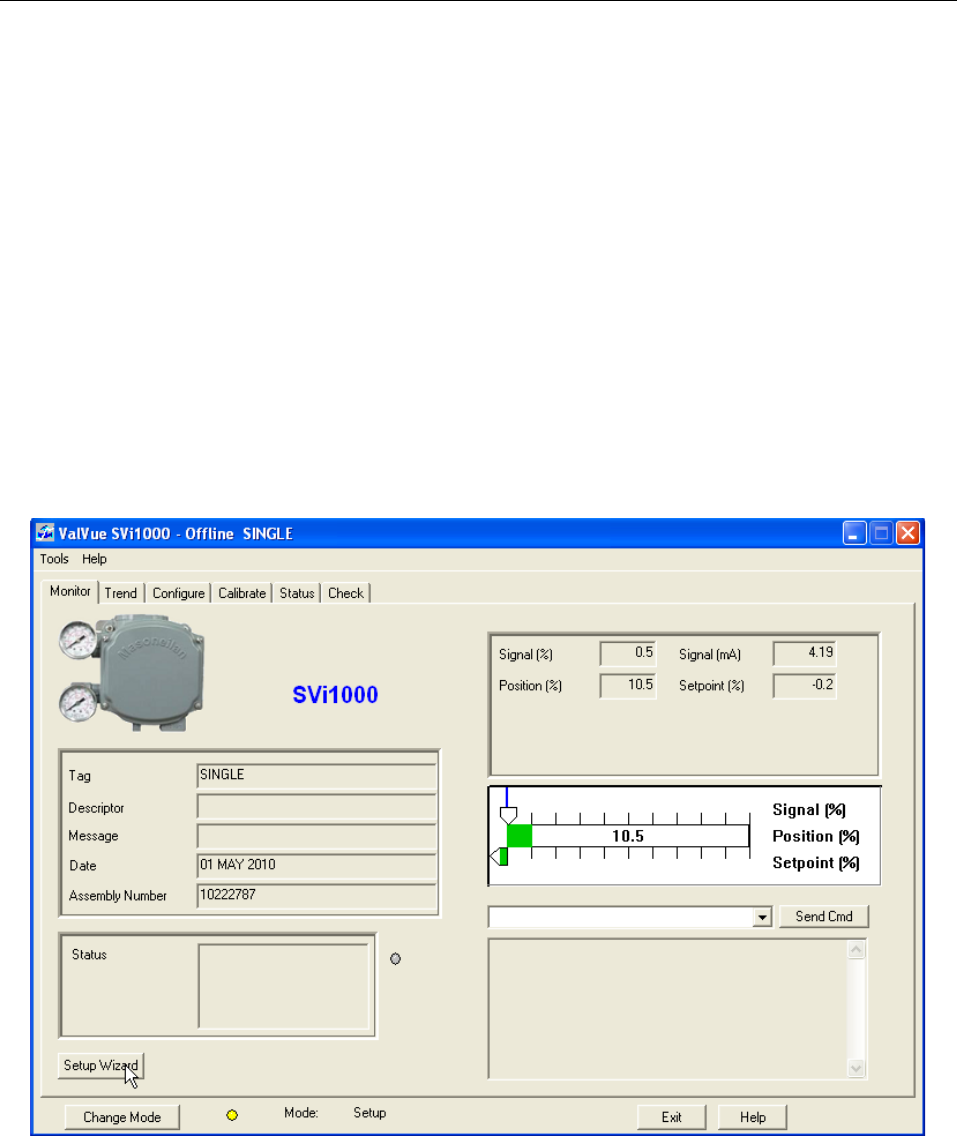Image resolution: width=957 pixels, height=1136 pixels.
Task: Click the SVi1000 positioner device image
Action: (132, 672)
